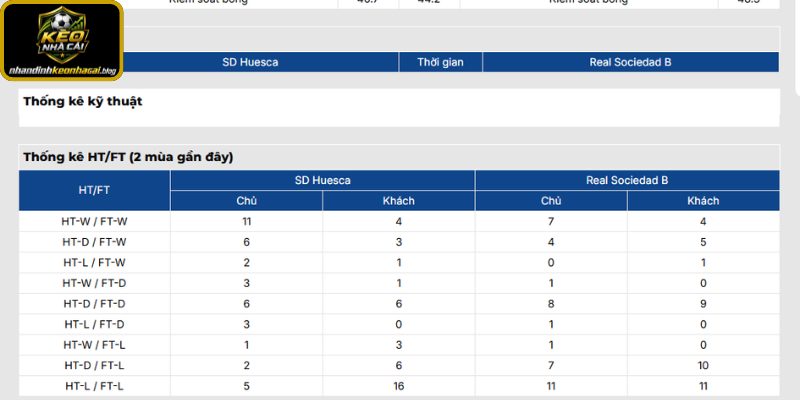
Task: Click SD Huesca Chủ value "3" in HT-L / FT-D row
Action: point(246,324)
